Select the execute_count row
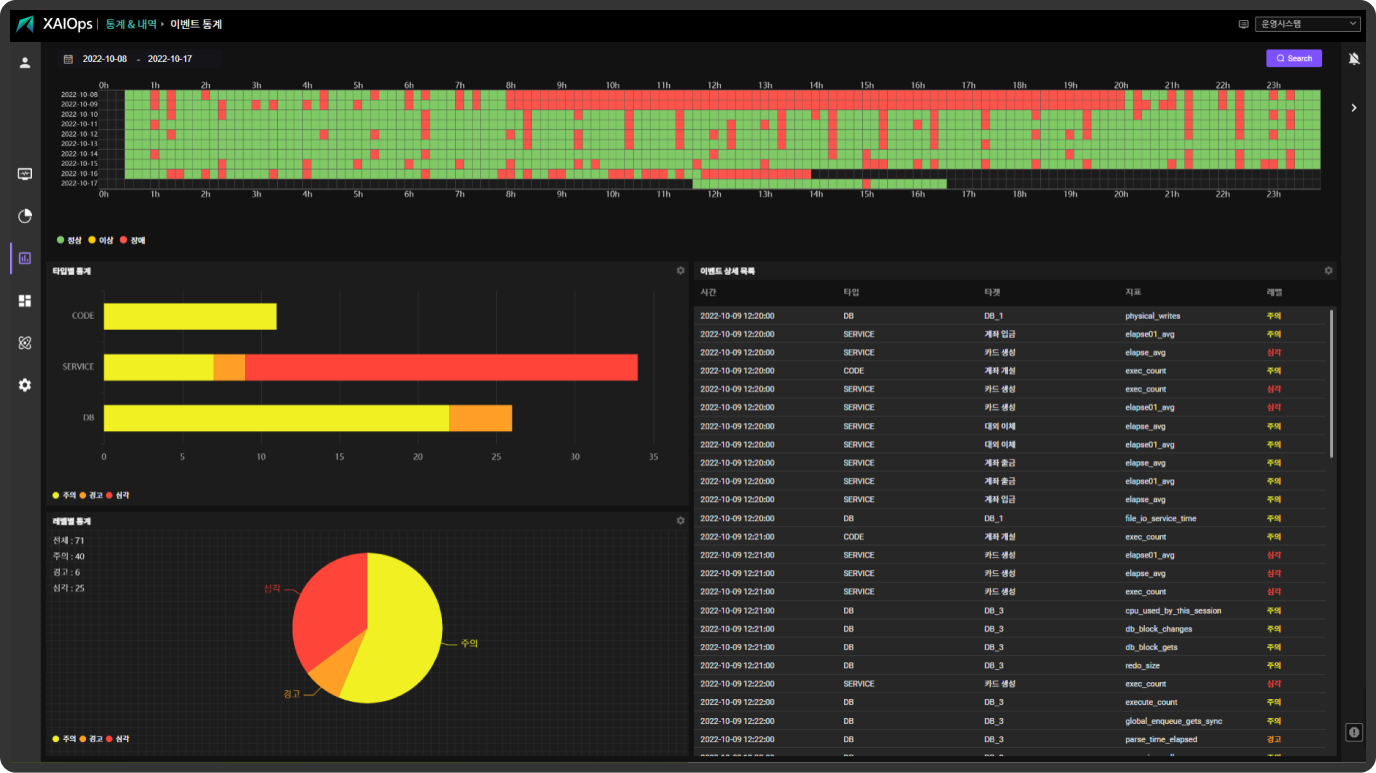 [1010, 702]
